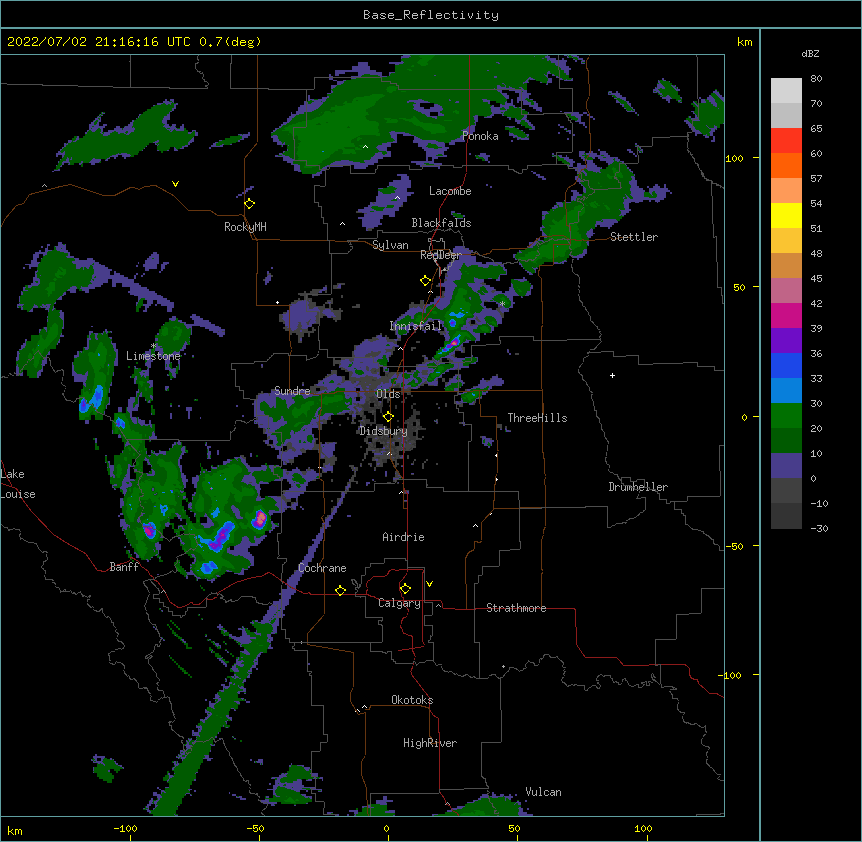The height and width of the screenshot is (842, 862).
Task: Click the yellow V marker northwest of RockyMH
Action: [x=175, y=184]
